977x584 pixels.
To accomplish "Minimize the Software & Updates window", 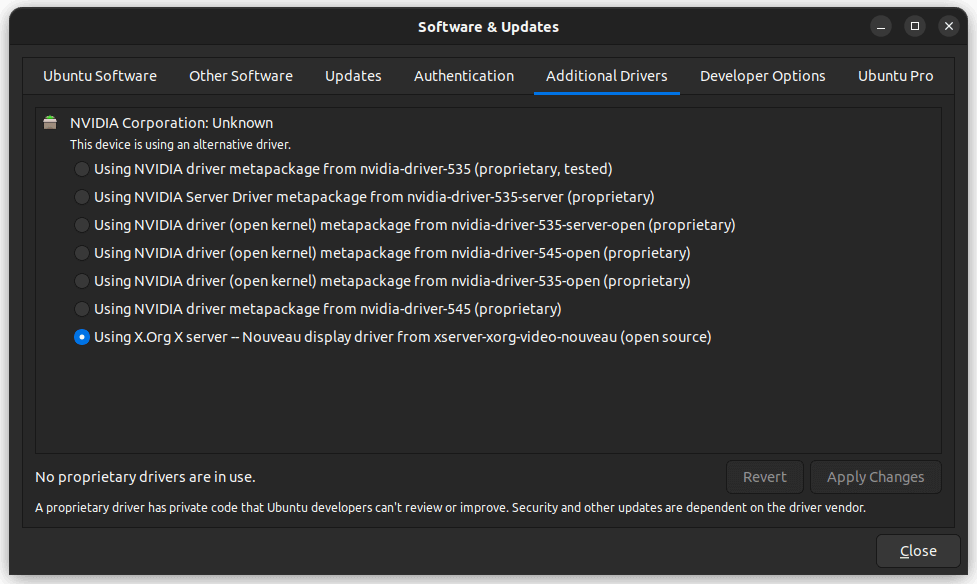I will [880, 27].
